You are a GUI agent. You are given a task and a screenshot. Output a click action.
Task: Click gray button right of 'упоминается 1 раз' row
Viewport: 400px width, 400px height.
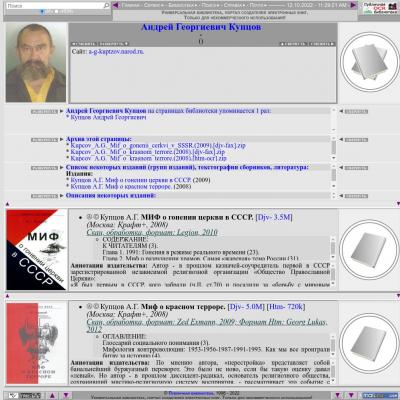356,111
